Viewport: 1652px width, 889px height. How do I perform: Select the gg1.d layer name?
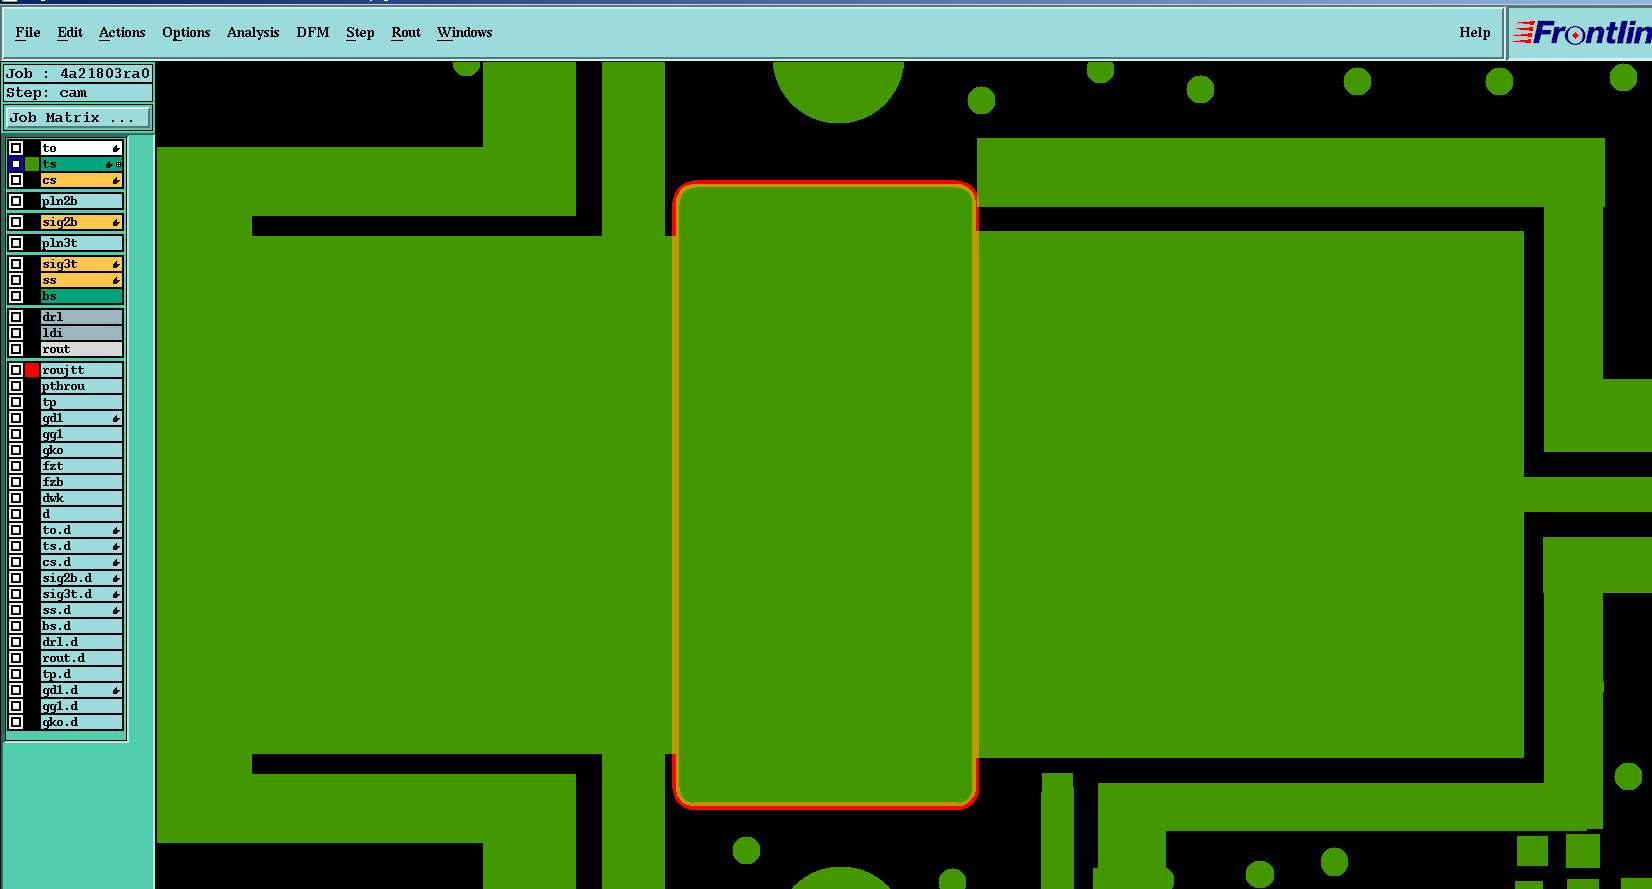tap(82, 706)
